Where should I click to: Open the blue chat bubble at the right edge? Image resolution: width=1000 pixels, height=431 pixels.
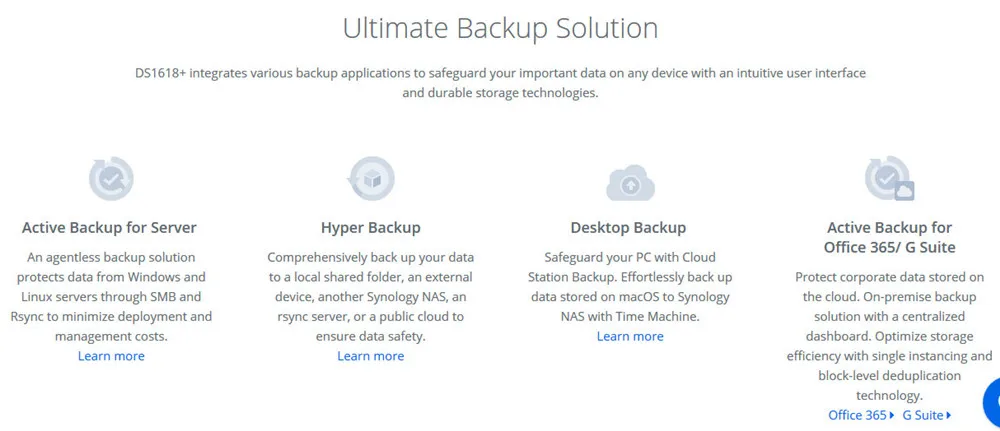tap(992, 403)
